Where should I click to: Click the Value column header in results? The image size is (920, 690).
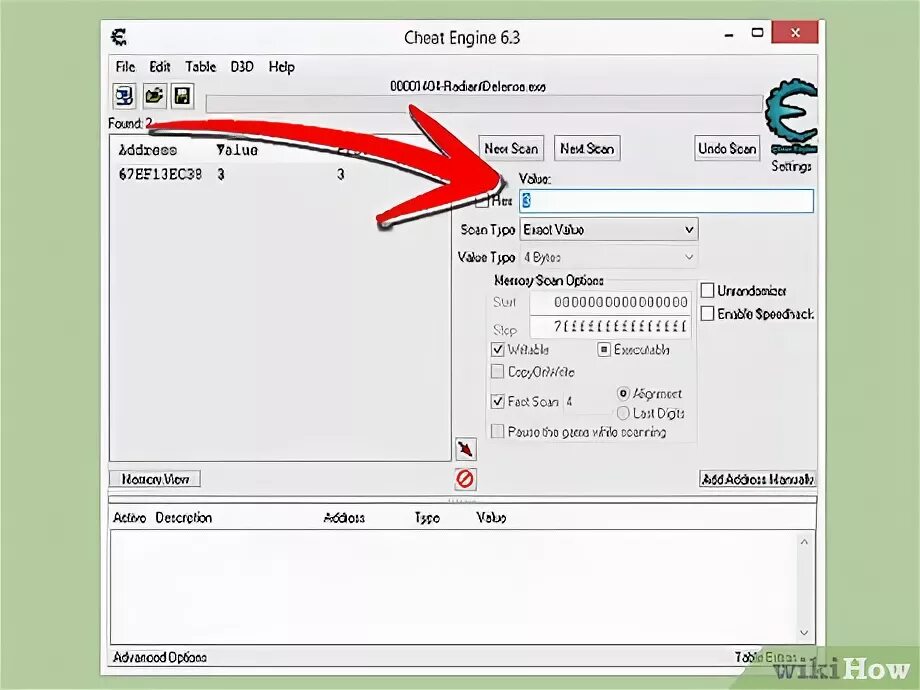(x=236, y=150)
